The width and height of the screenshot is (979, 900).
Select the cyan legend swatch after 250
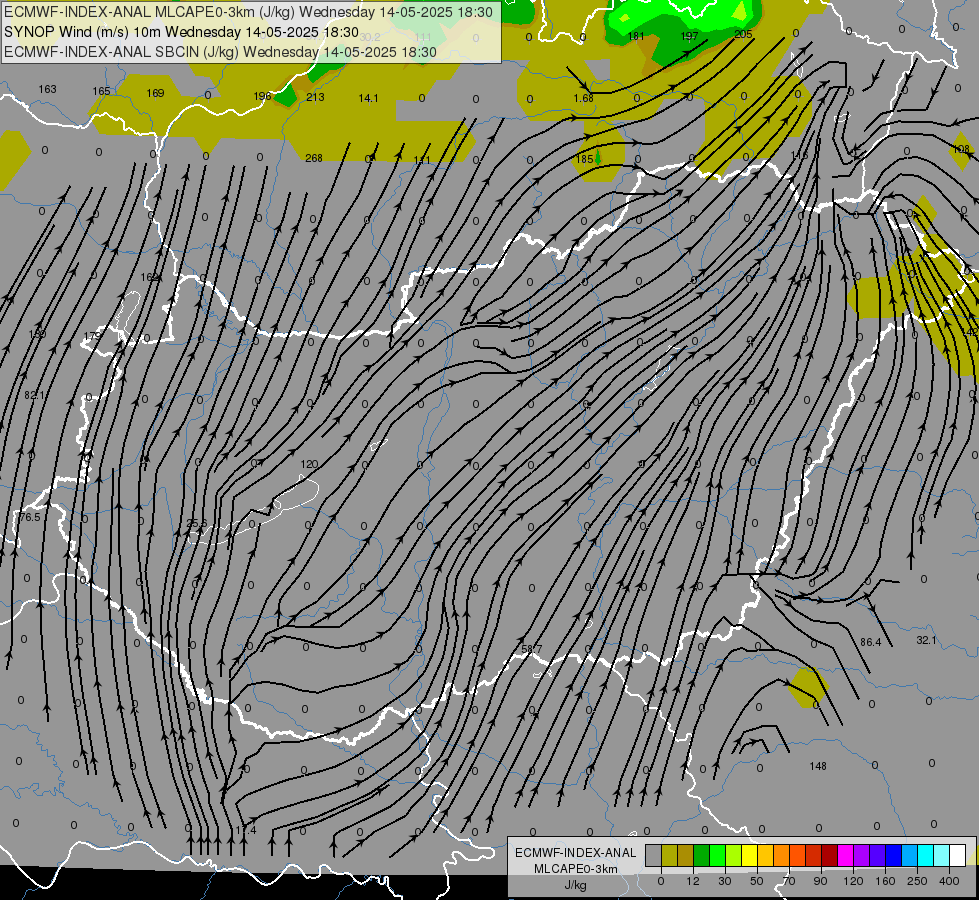(x=926, y=855)
